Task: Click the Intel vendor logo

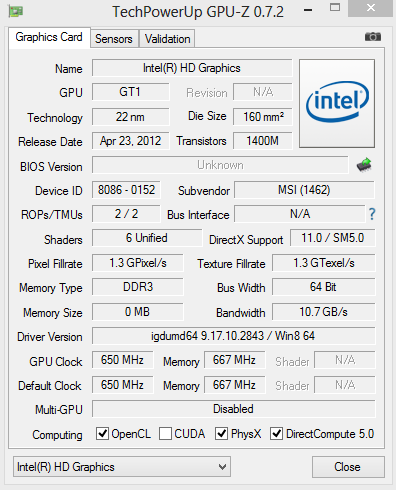Action: [337, 103]
